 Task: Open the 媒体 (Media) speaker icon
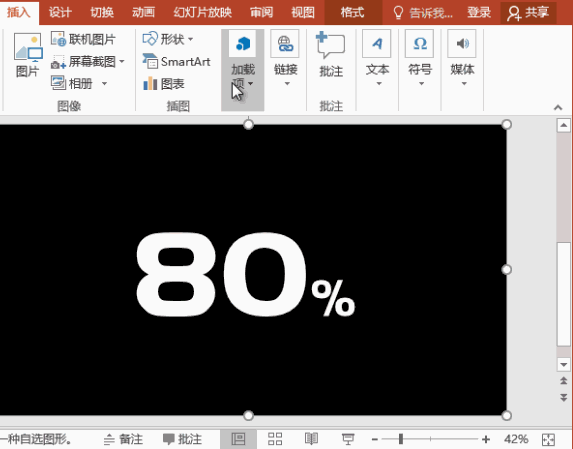pos(462,44)
